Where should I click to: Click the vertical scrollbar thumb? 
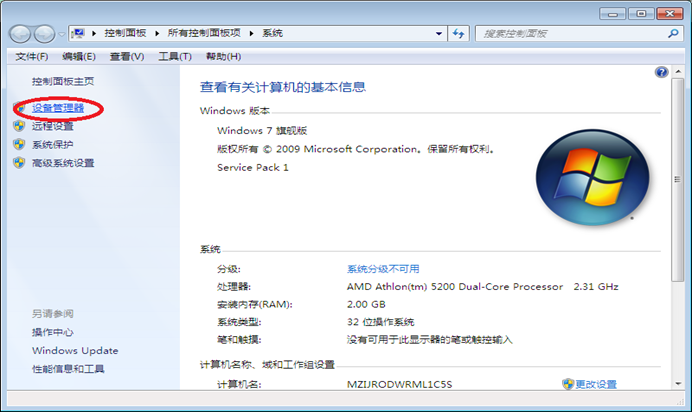click(677, 180)
